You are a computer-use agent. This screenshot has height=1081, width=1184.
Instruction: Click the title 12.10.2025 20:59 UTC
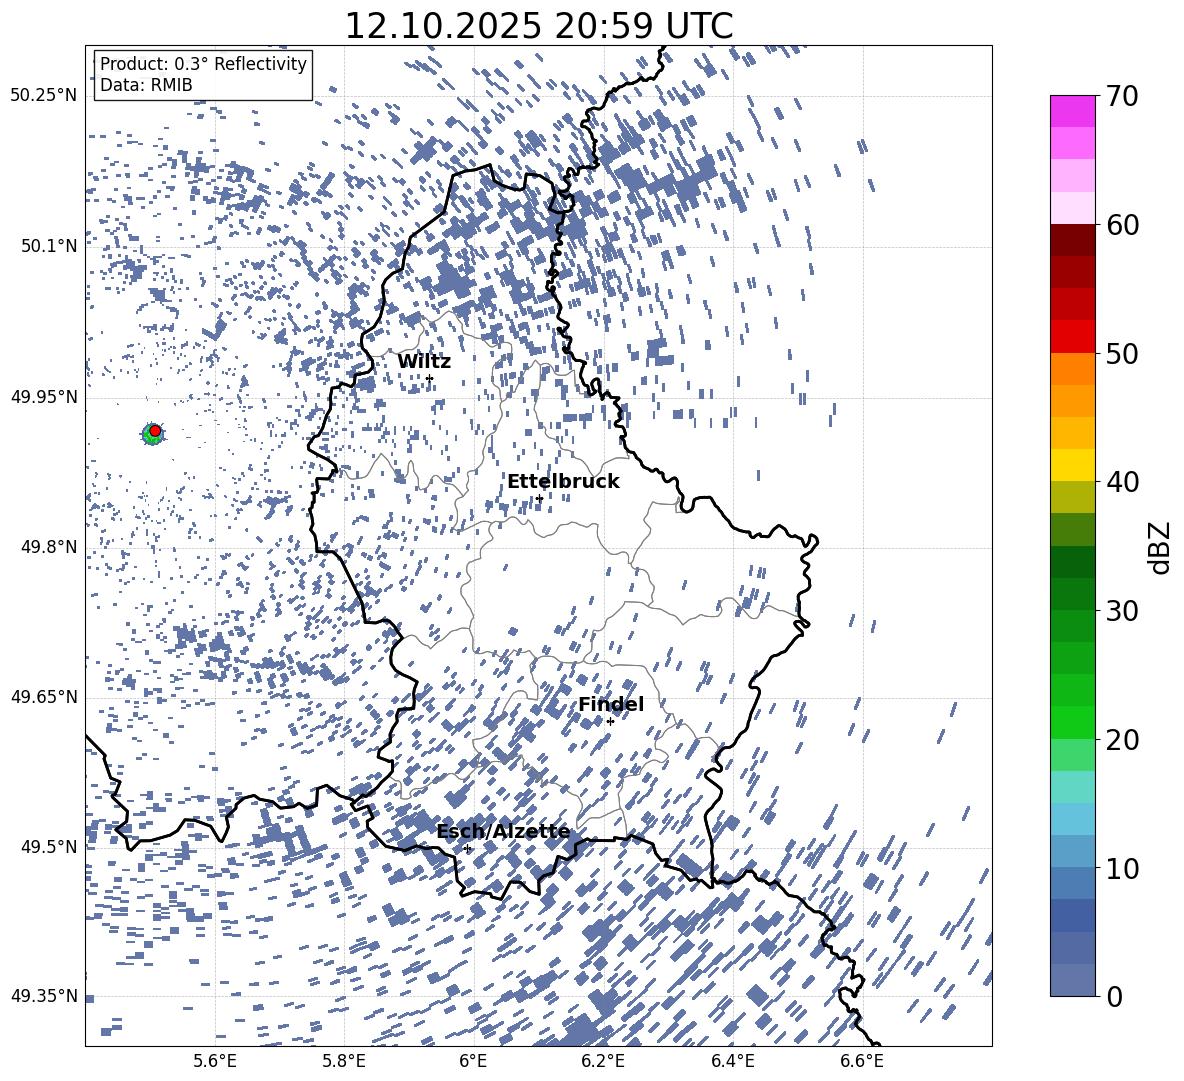539,26
